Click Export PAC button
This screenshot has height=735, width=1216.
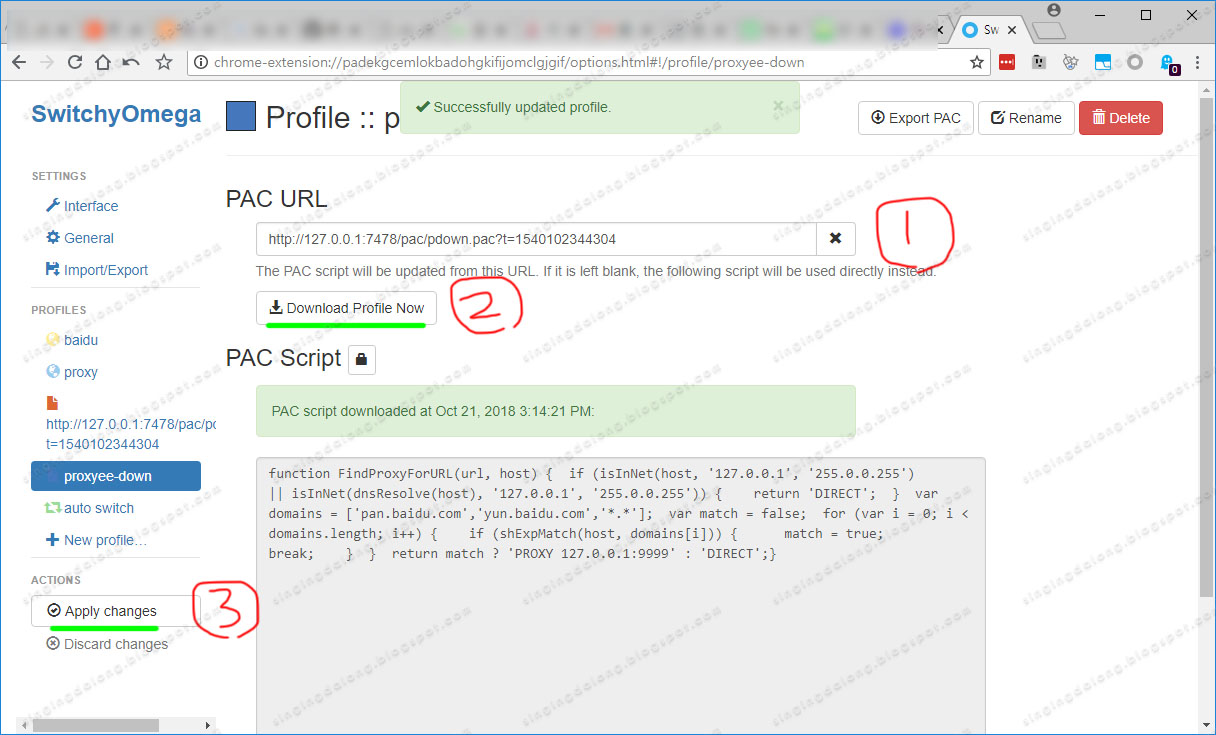(916, 118)
